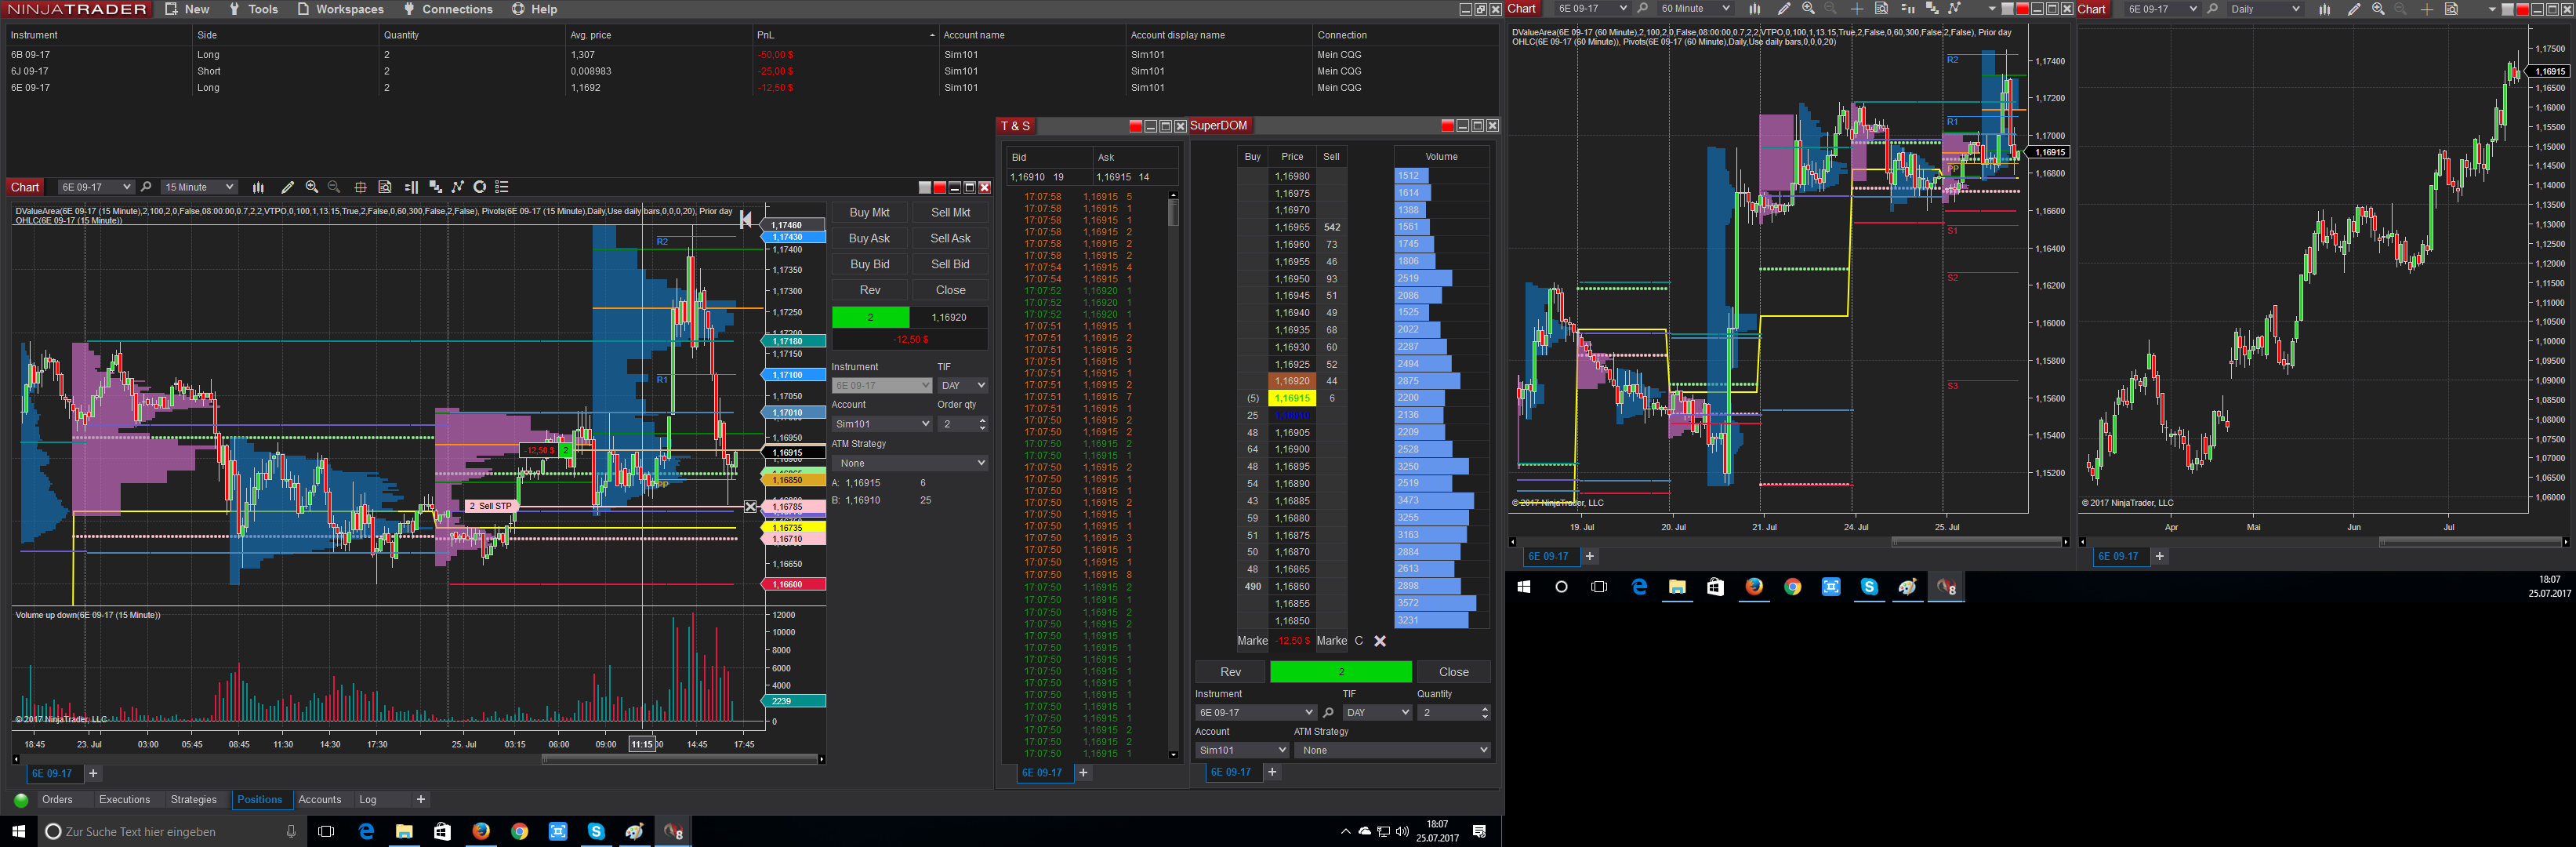
Task: Open Data Series icon in 15 Minute chart
Action: (435, 187)
